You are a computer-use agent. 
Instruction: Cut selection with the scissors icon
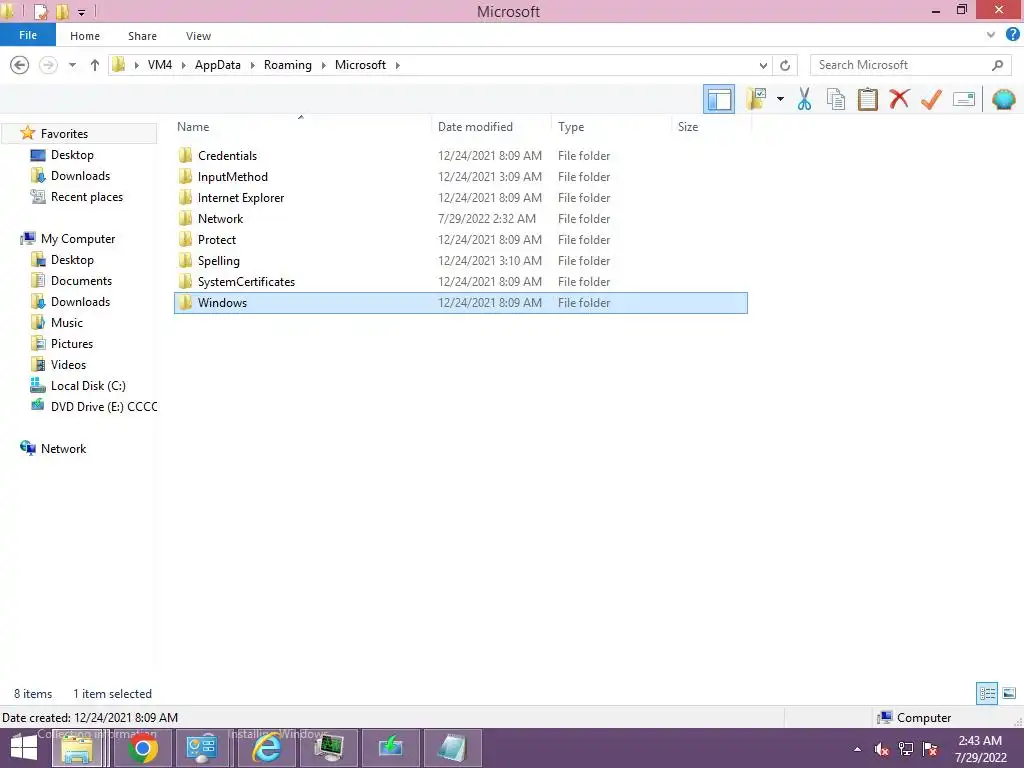pos(805,99)
